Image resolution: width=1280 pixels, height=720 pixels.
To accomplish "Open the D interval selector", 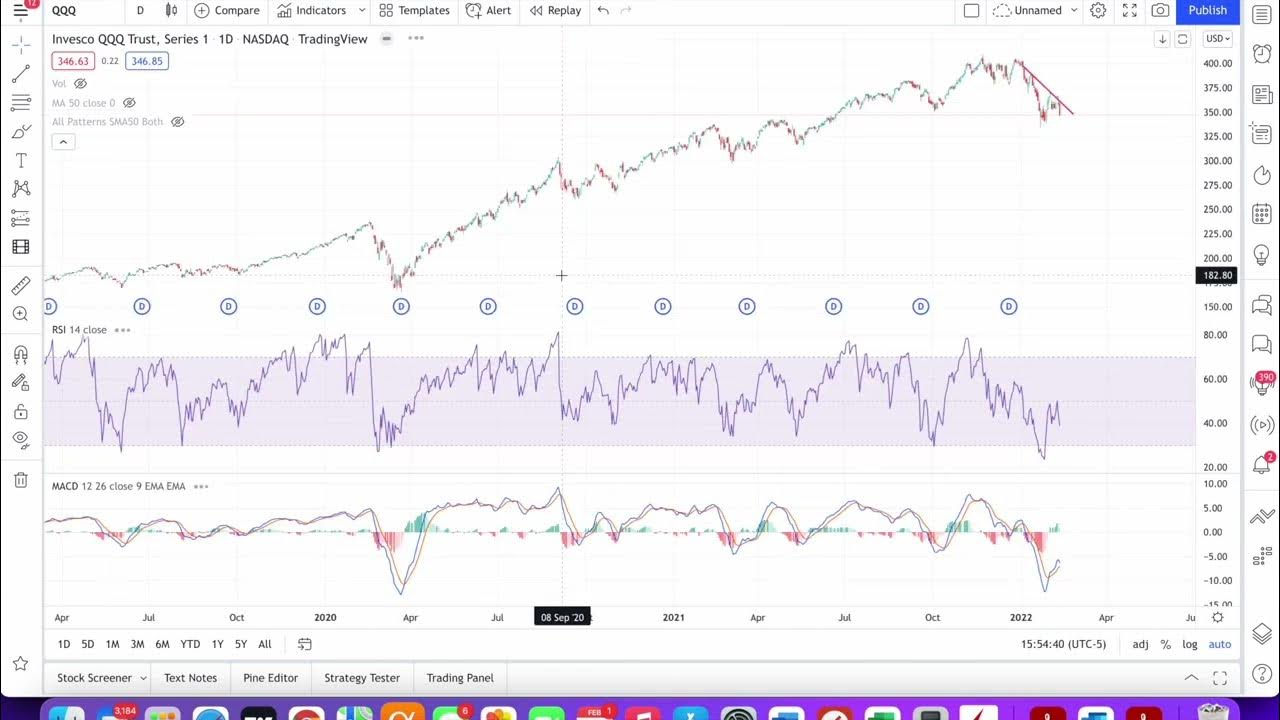I will tap(140, 11).
